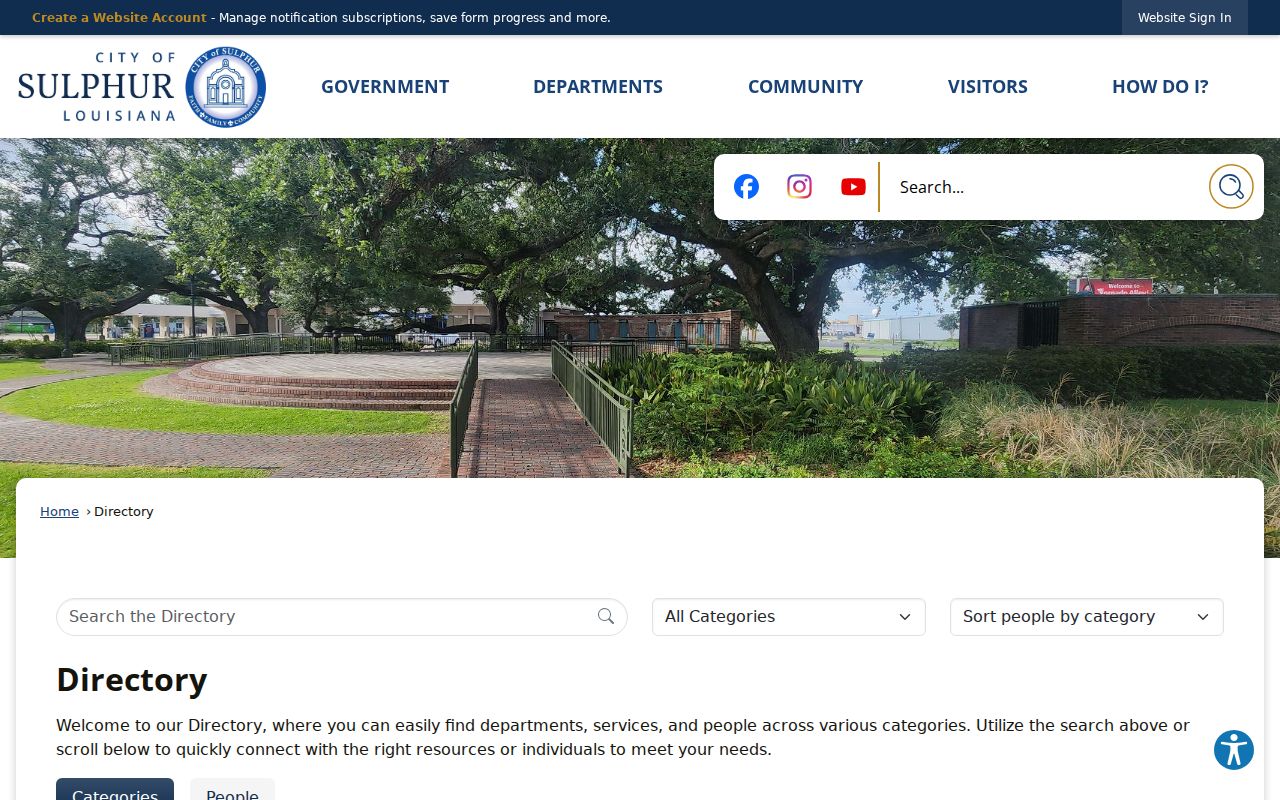This screenshot has width=1280, height=800.
Task: Open the Community menu
Action: 805,87
